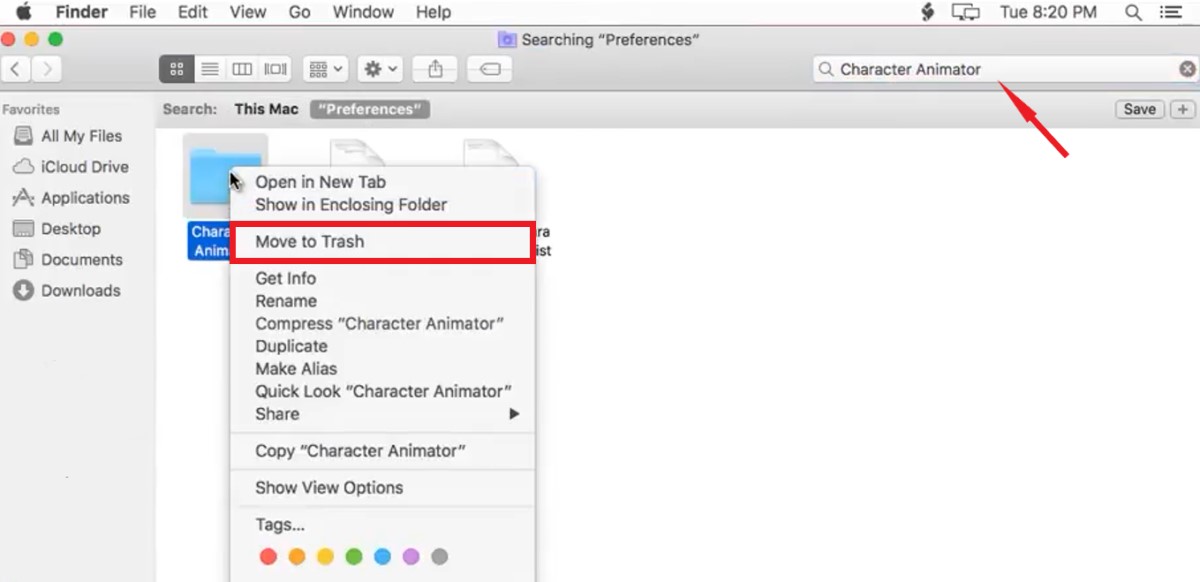Screen dimensions: 1200x582
Task: Click the display mirroring menu bar icon
Action: coord(965,12)
